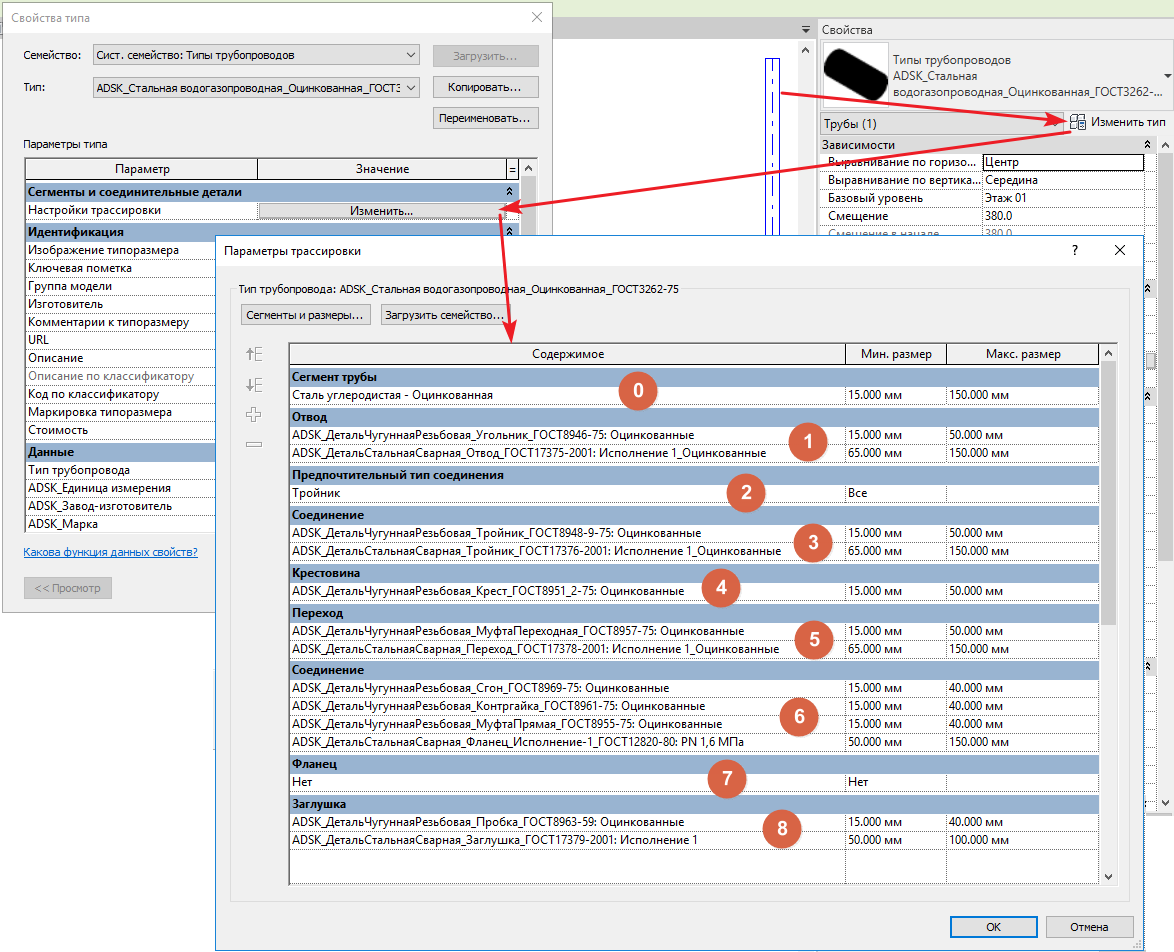Click the help question mark in Параметры трассировки
1174x952 pixels.
click(x=1075, y=250)
